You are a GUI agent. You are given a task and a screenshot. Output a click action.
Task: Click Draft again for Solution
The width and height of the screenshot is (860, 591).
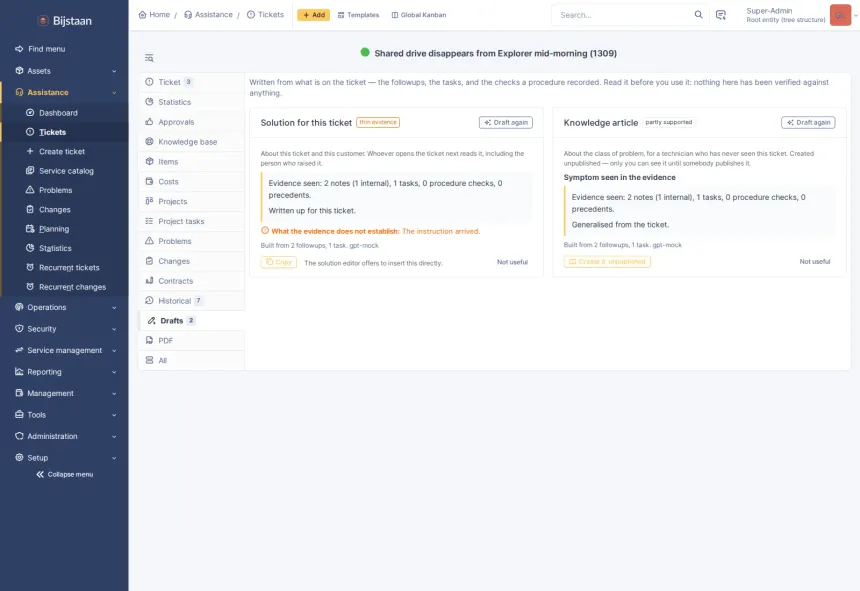click(x=506, y=122)
